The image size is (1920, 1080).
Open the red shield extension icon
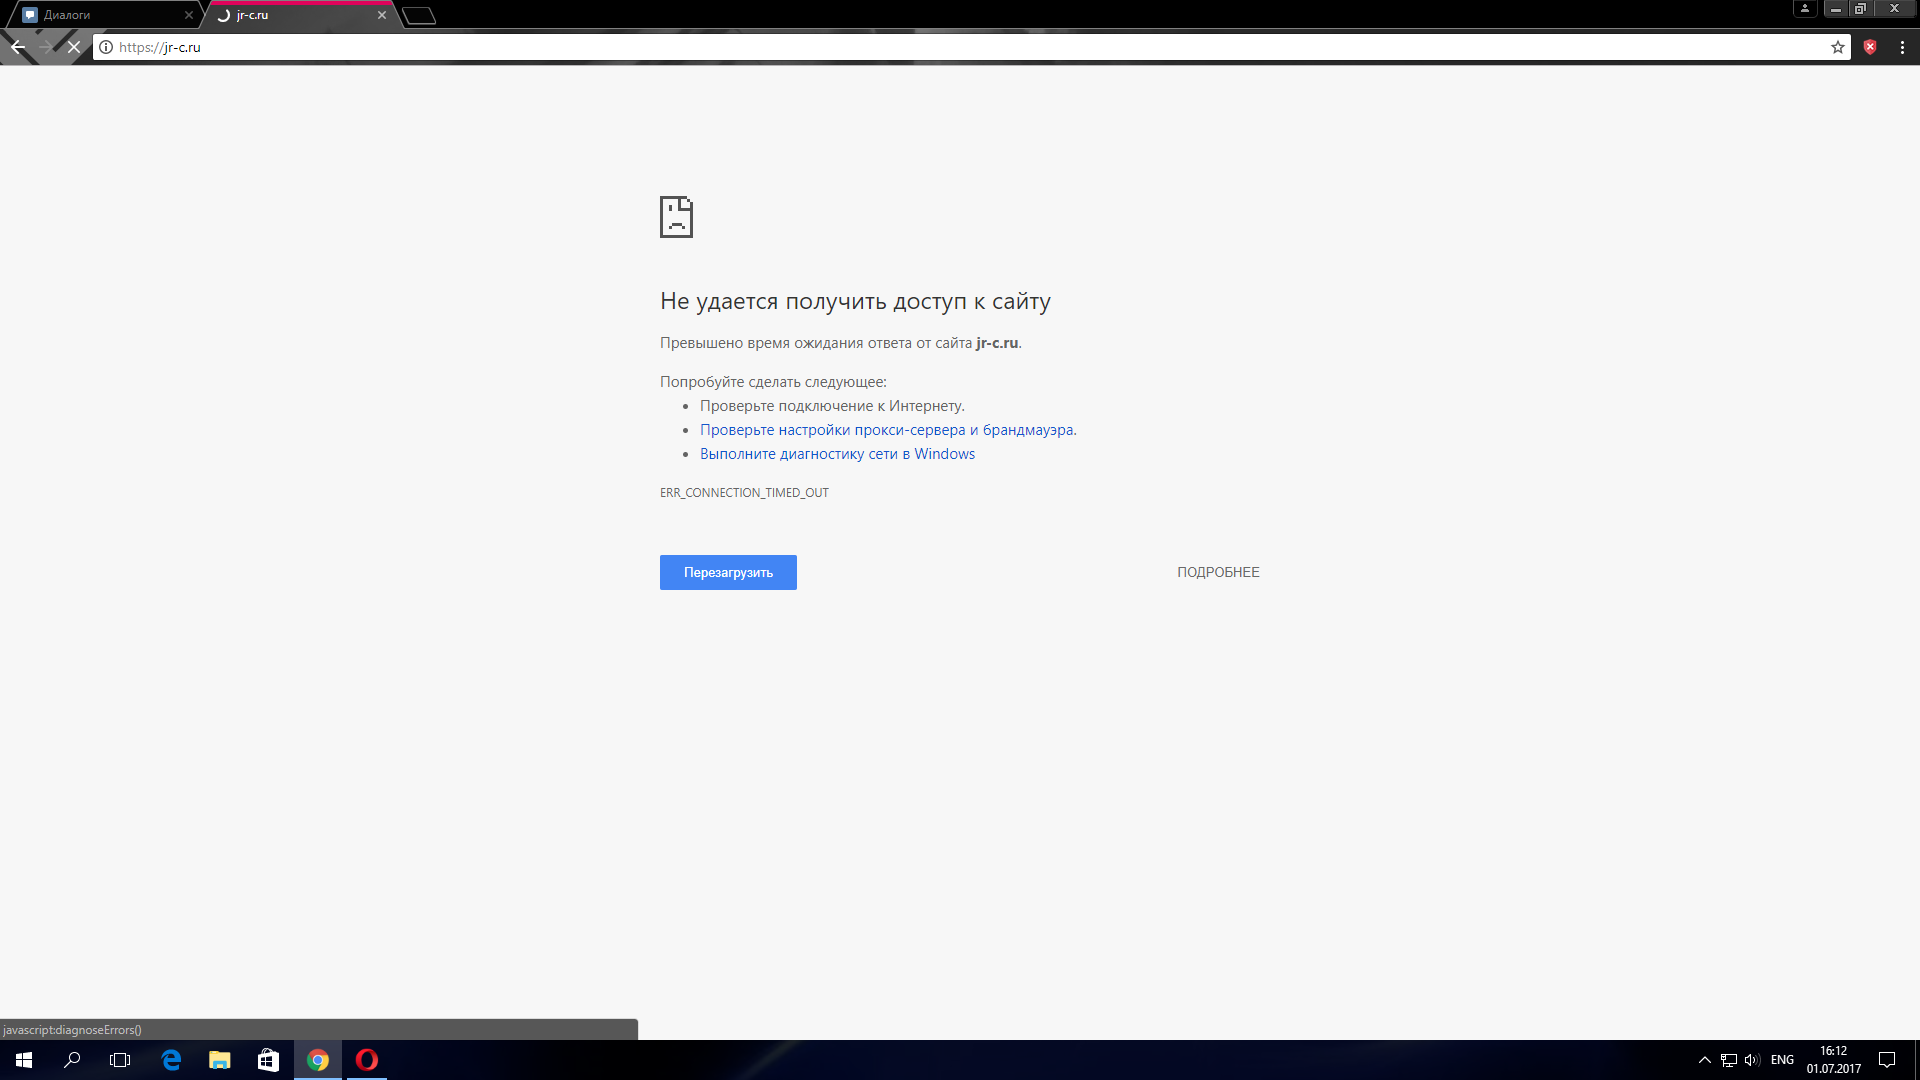coord(1870,47)
